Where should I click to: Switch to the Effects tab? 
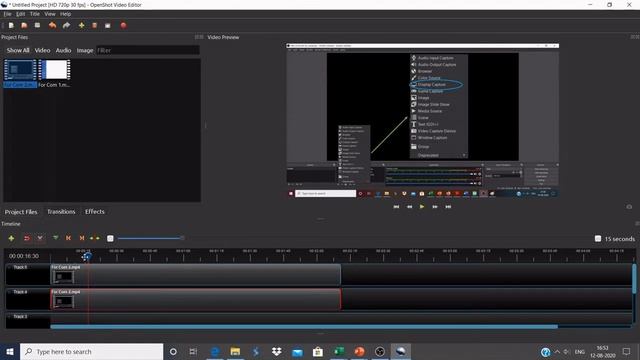point(95,211)
